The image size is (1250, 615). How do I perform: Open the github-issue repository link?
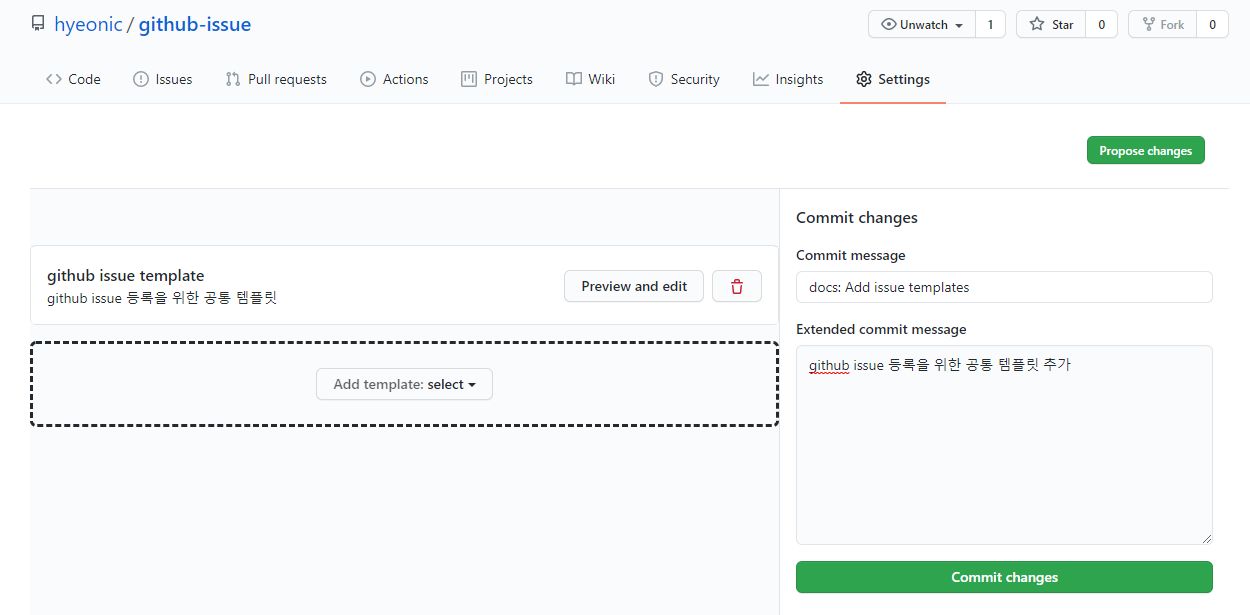[195, 24]
